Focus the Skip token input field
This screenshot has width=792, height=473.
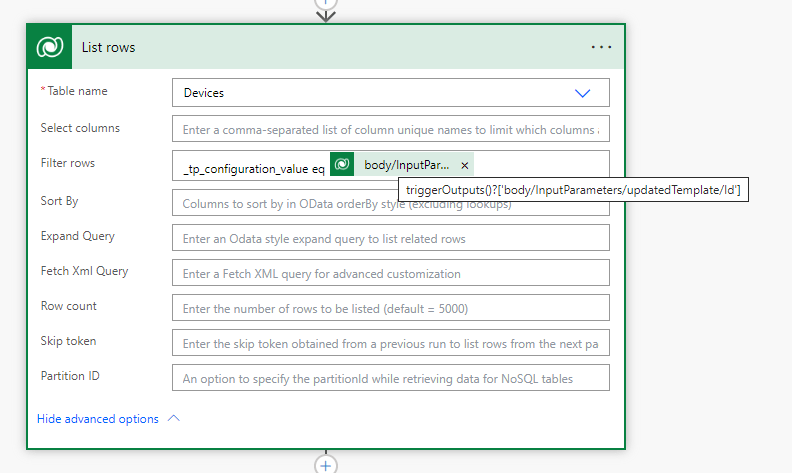pyautogui.click(x=390, y=343)
